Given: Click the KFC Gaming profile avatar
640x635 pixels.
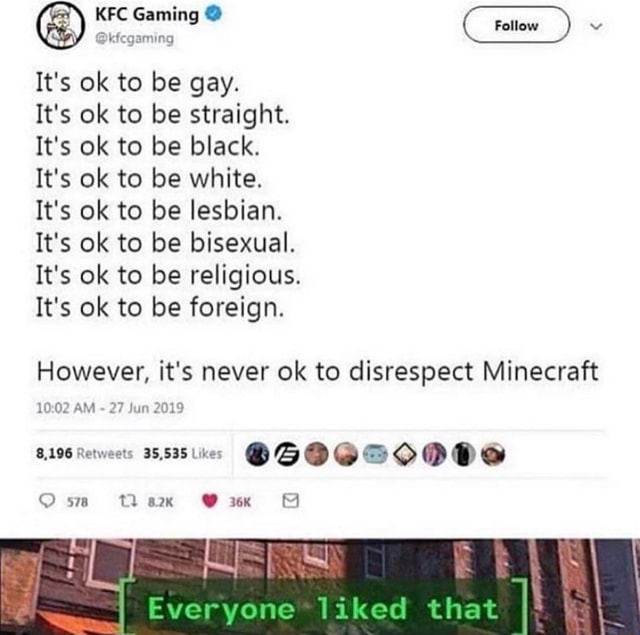Looking at the screenshot, I should click(60, 26).
